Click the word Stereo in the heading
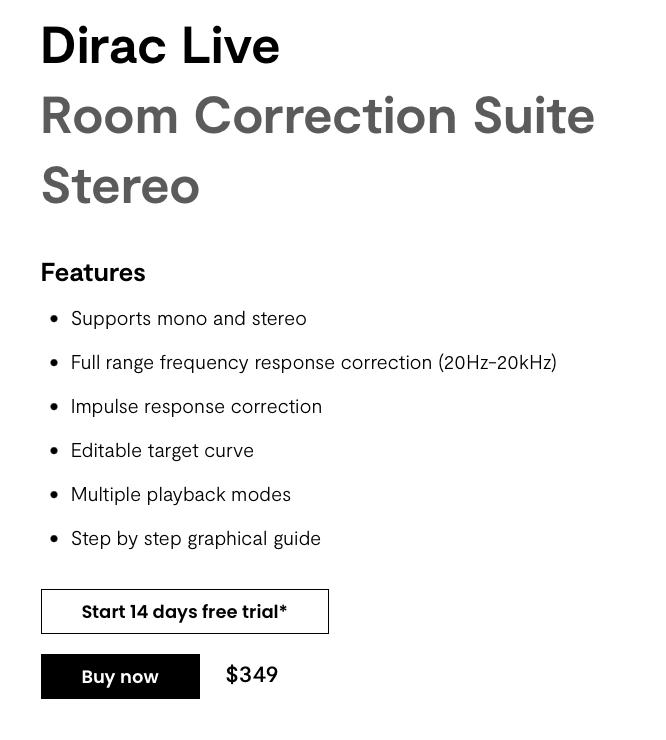 click(x=120, y=186)
